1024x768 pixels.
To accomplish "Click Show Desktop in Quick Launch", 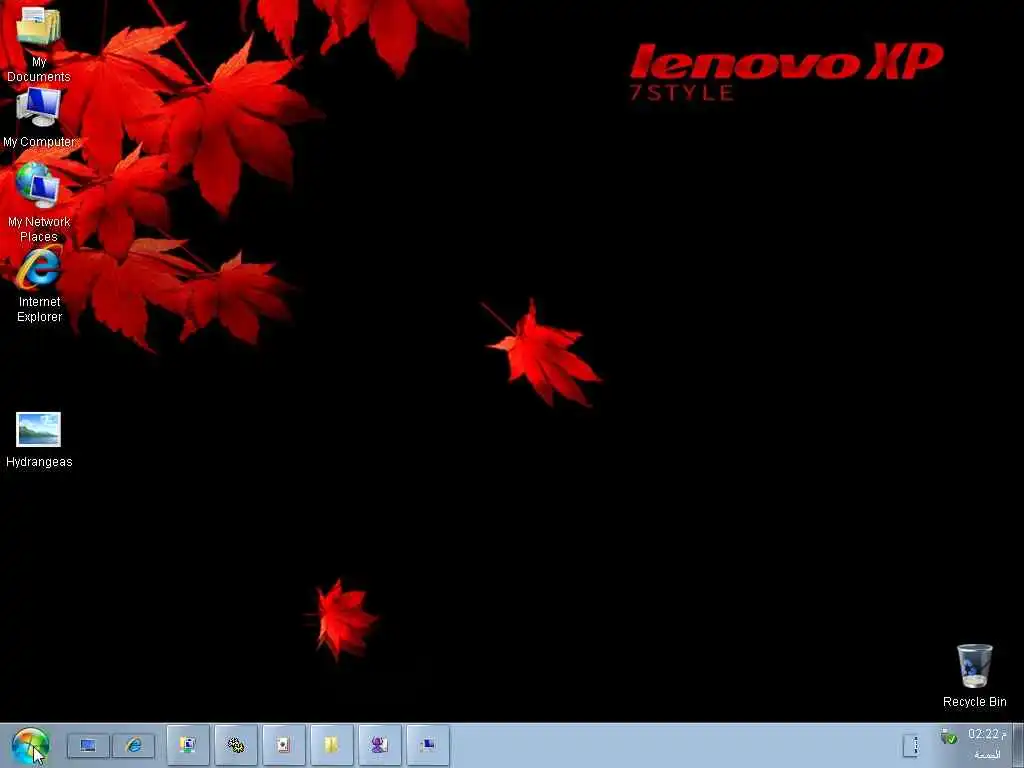I will click(x=88, y=745).
